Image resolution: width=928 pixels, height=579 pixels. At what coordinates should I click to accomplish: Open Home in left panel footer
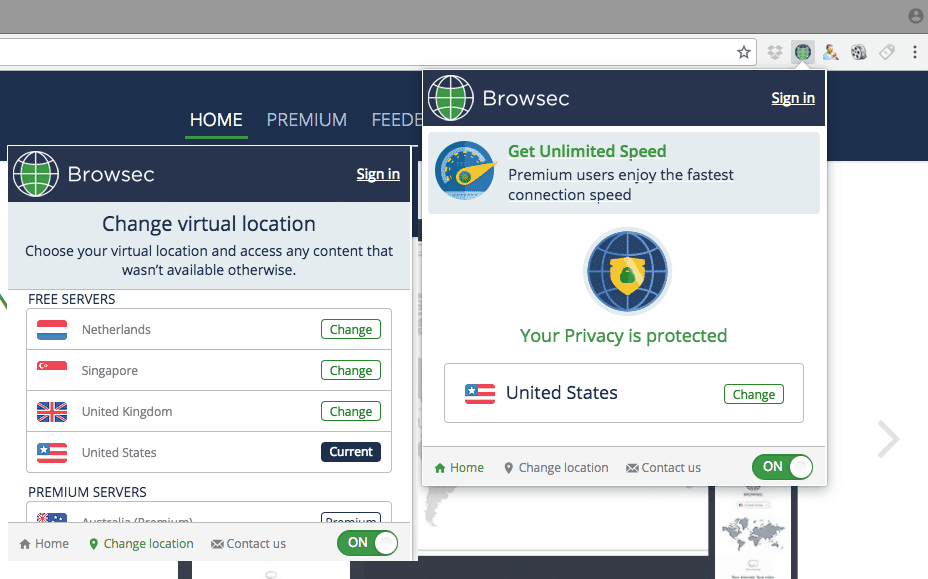[44, 543]
